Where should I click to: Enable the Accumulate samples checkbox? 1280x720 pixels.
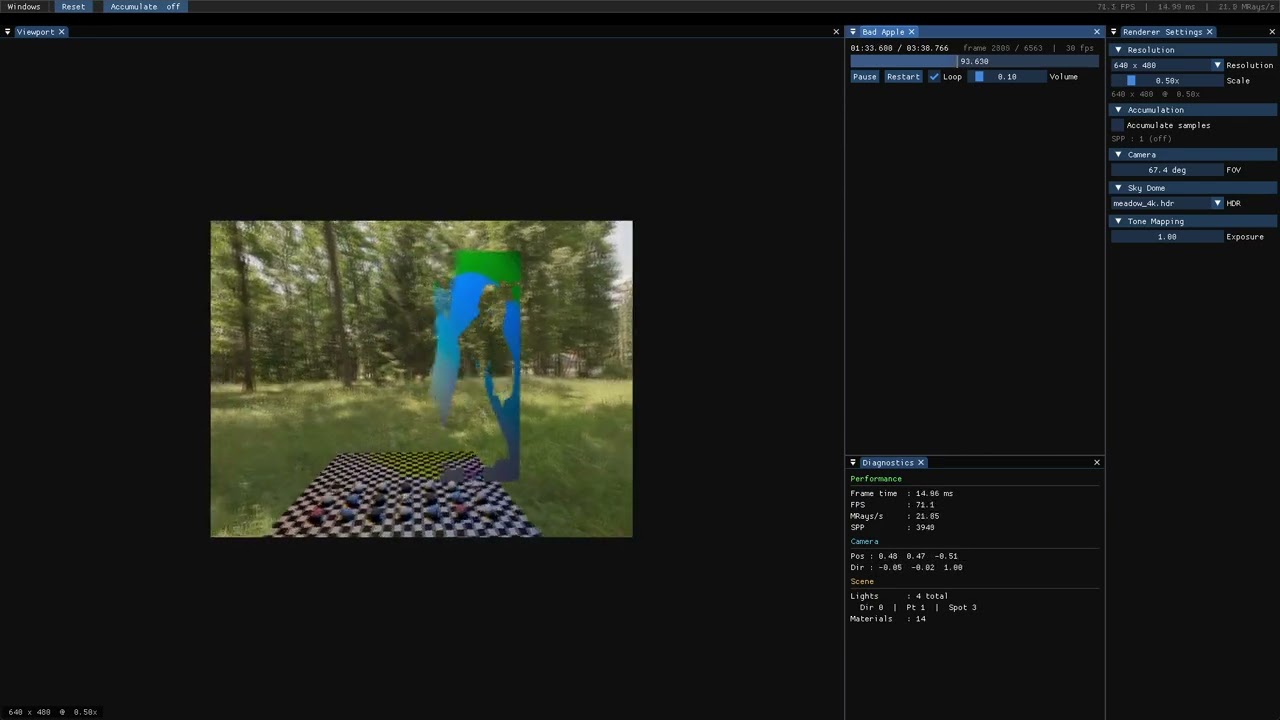click(1118, 125)
